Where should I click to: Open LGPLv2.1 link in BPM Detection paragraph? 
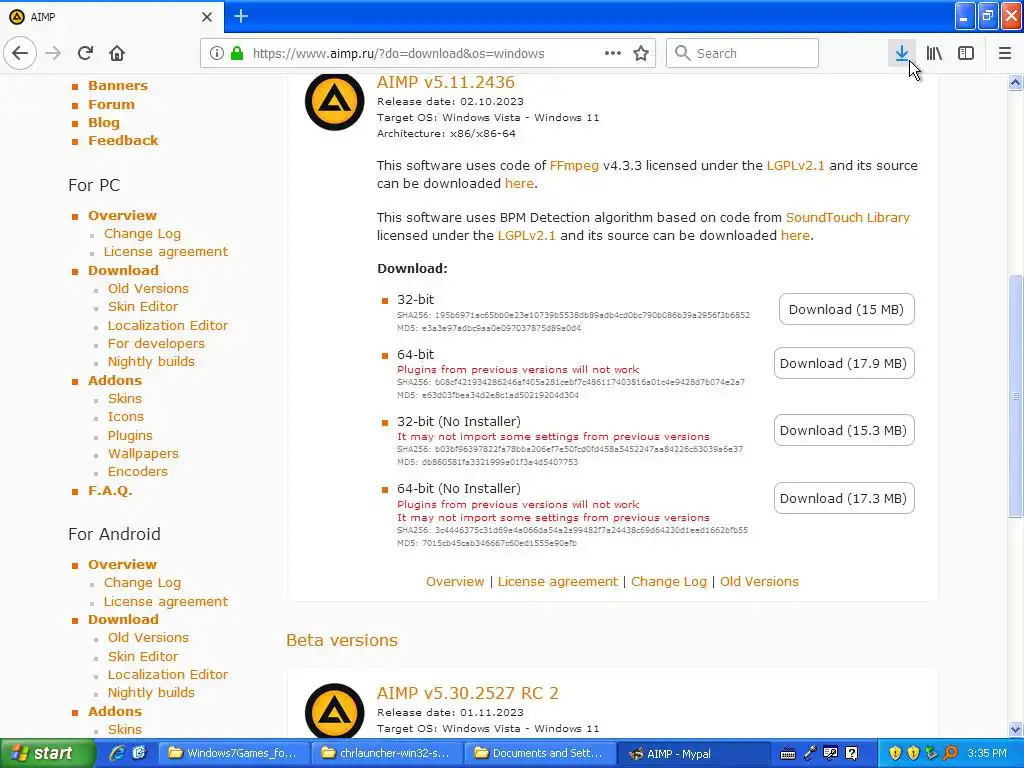(526, 235)
